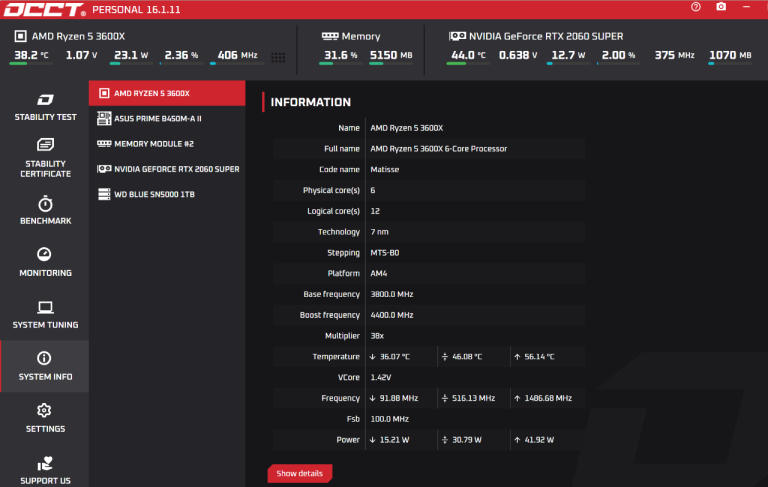768x487 pixels.
Task: Click the Logical cores value 12
Action: click(x=375, y=211)
